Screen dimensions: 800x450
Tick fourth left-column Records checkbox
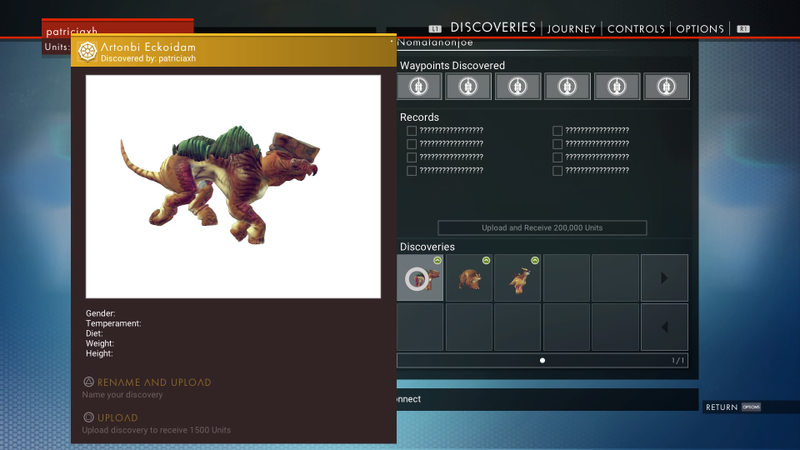point(412,170)
